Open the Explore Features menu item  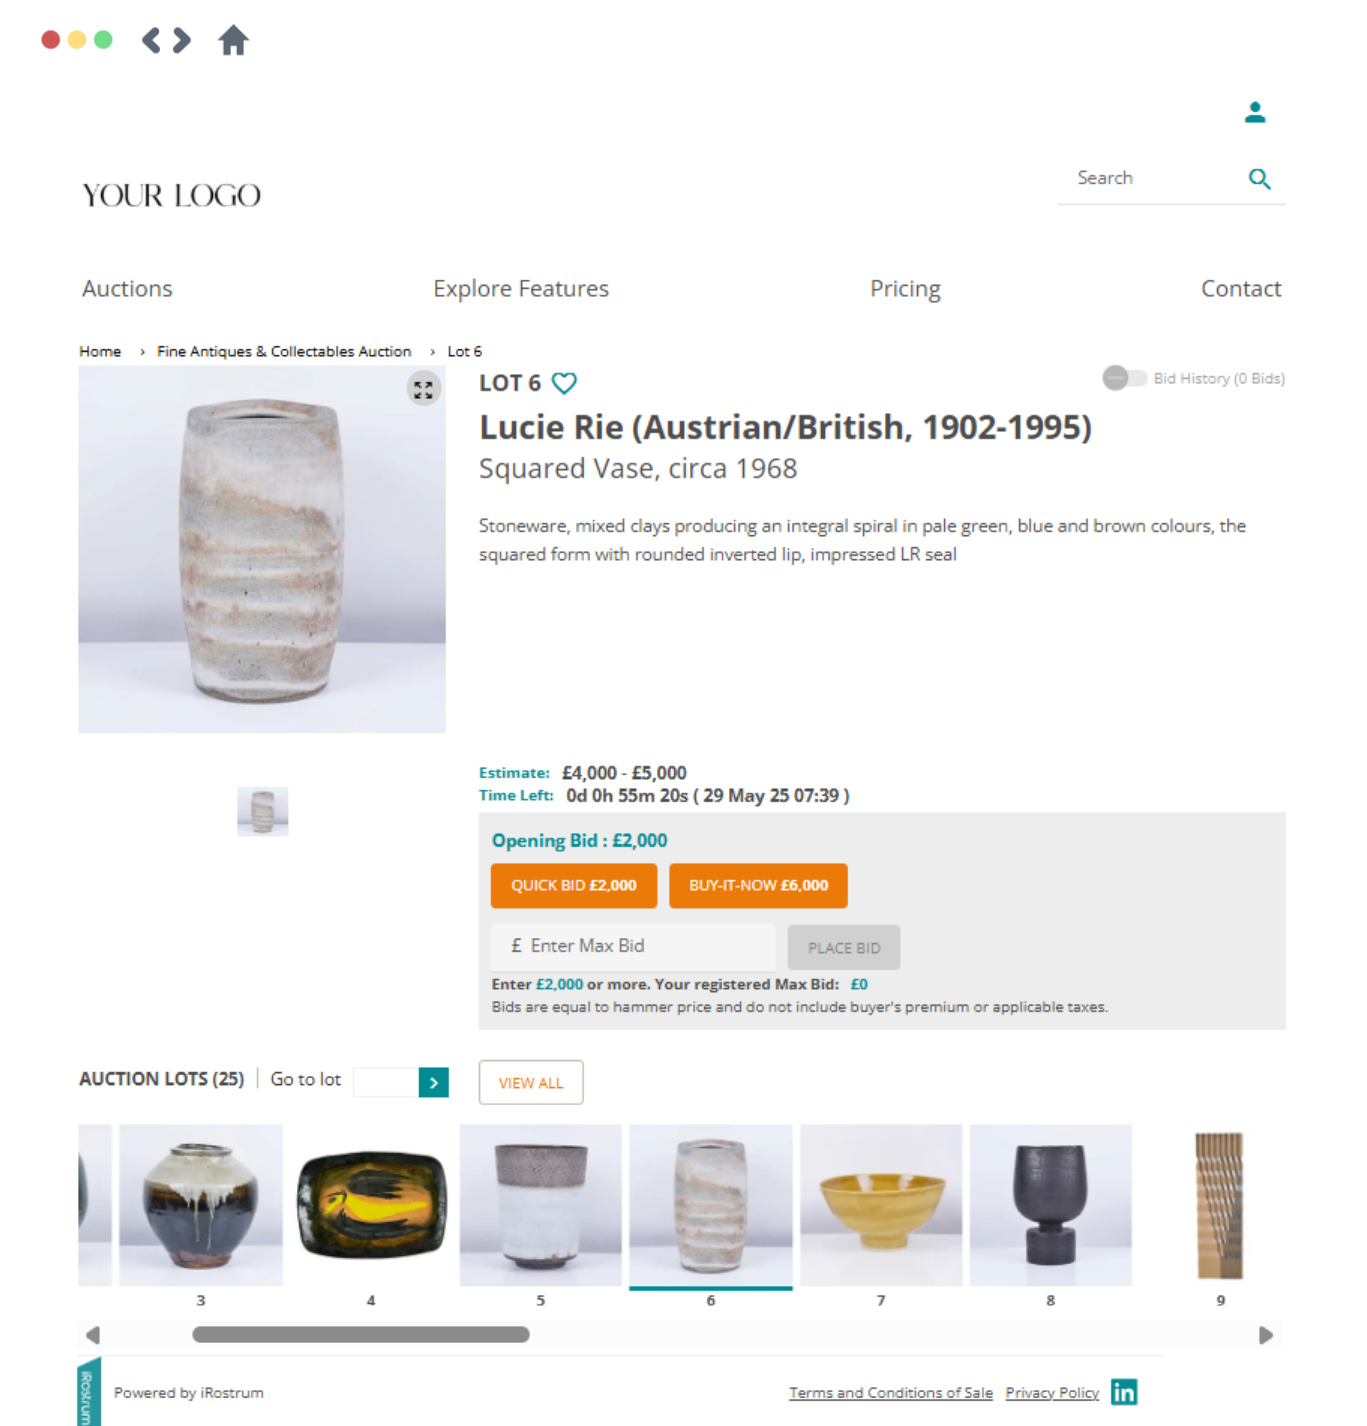[521, 289]
